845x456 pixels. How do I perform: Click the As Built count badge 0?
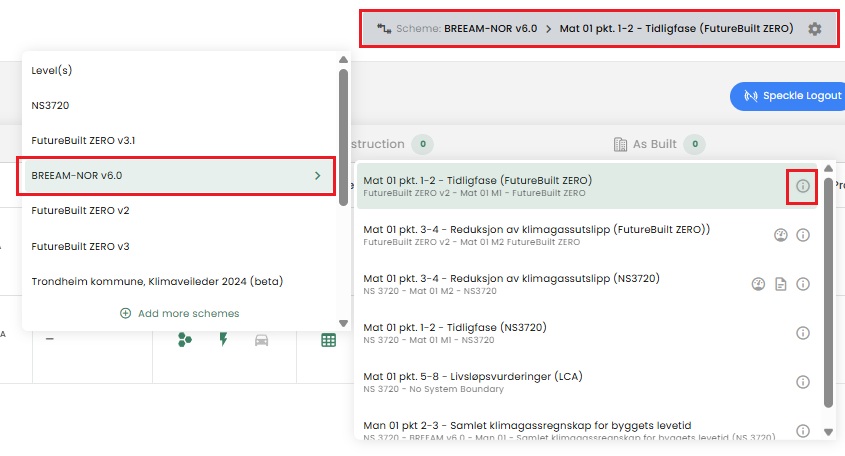pyautogui.click(x=695, y=144)
